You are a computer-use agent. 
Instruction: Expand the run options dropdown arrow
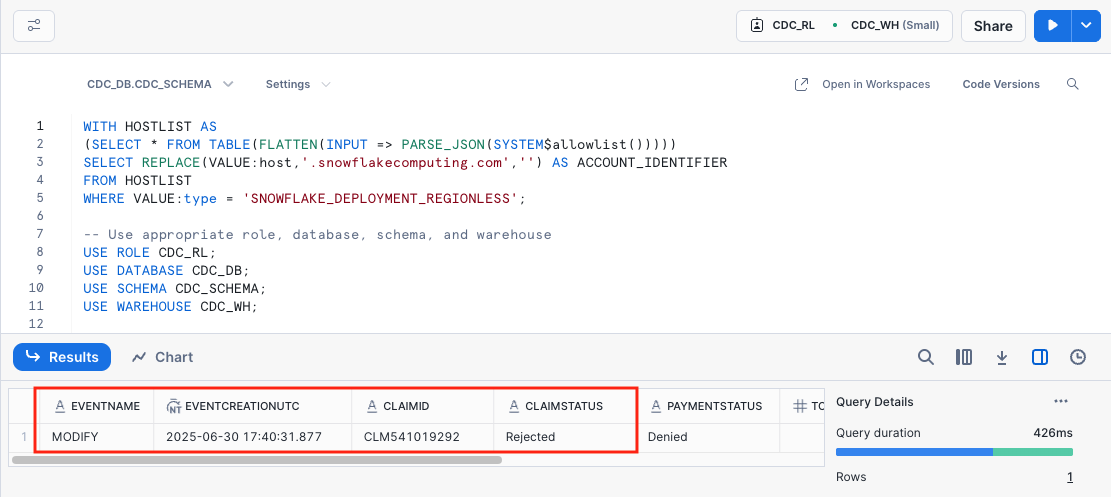[1086, 26]
